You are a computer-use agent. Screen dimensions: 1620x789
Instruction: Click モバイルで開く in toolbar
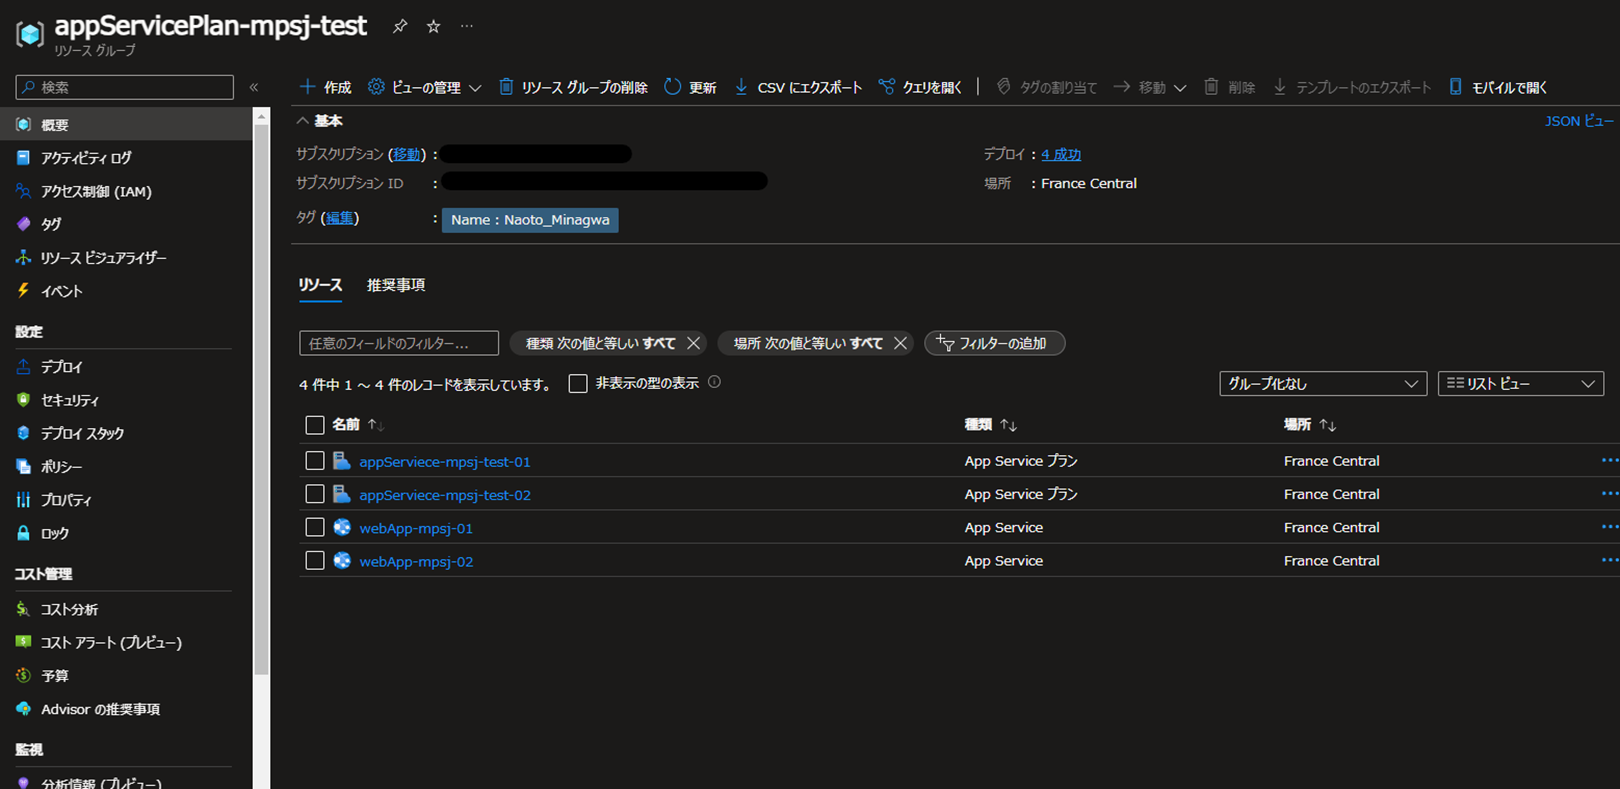pos(1498,87)
